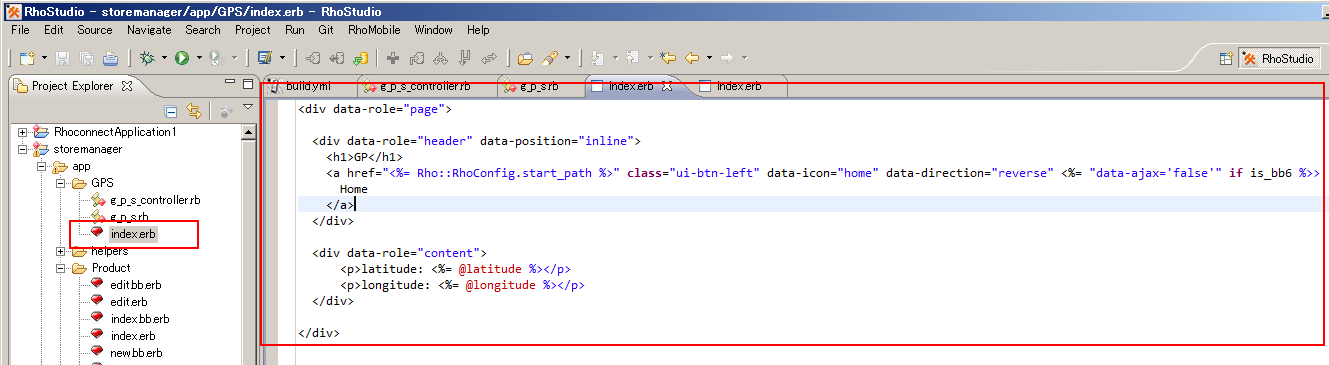
Task: Close the active index.erb editor tab
Action: (x=667, y=87)
